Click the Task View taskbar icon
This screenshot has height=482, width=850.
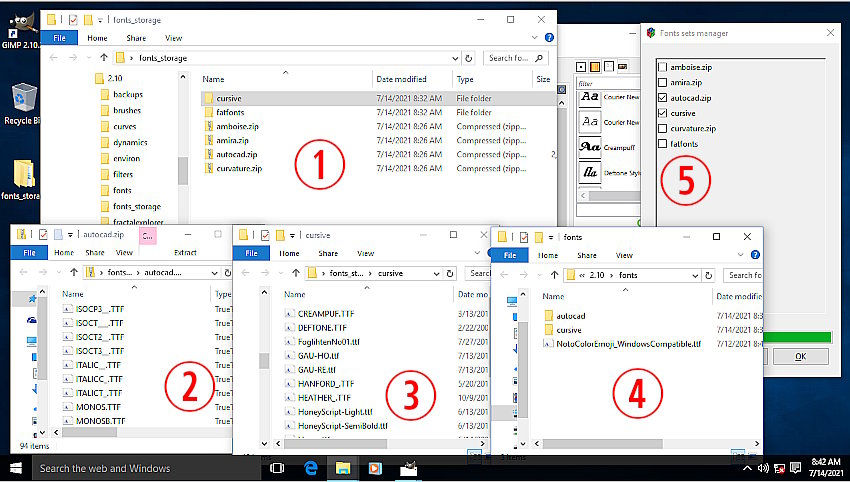277,468
